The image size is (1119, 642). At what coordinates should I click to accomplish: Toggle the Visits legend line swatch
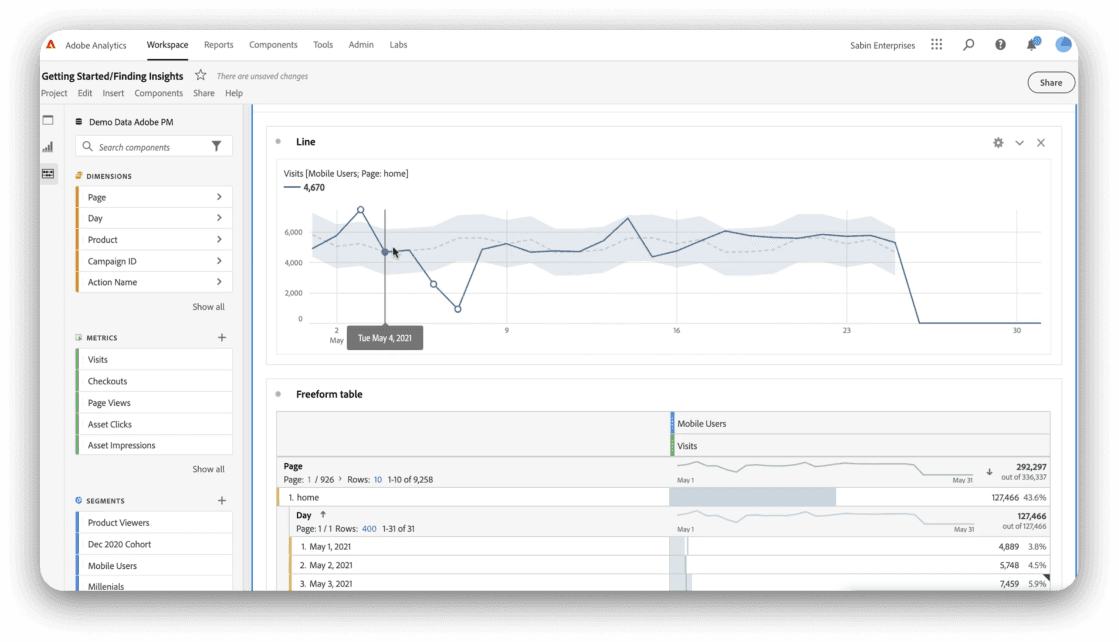pyautogui.click(x=291, y=188)
